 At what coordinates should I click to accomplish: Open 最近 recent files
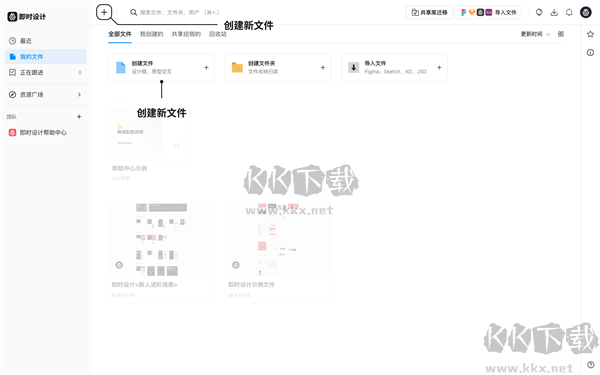click(46, 41)
